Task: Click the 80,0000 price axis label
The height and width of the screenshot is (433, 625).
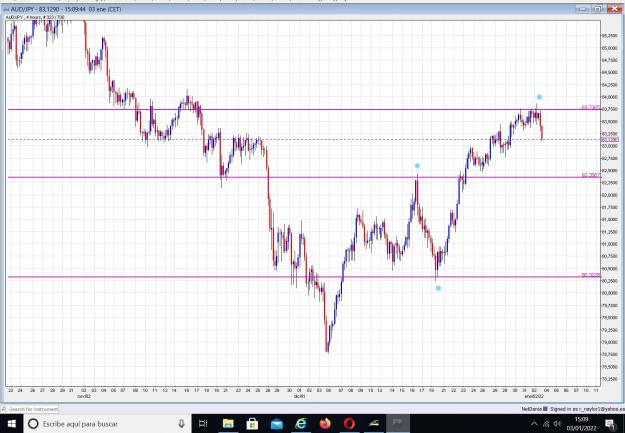Action: point(609,293)
